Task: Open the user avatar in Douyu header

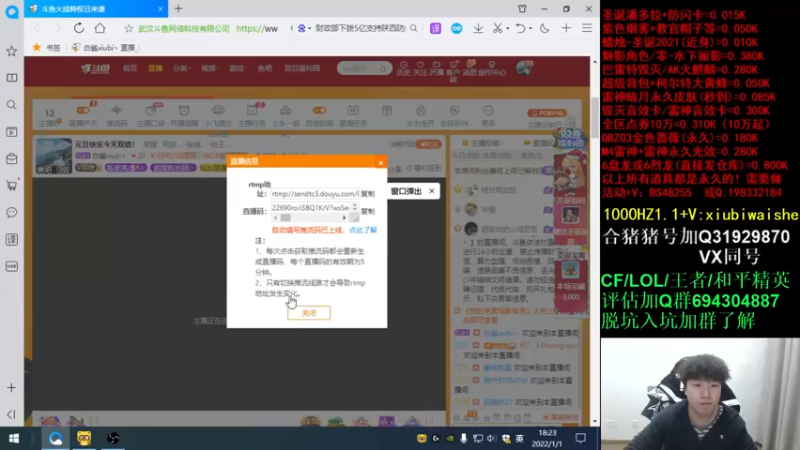Action: [524, 68]
